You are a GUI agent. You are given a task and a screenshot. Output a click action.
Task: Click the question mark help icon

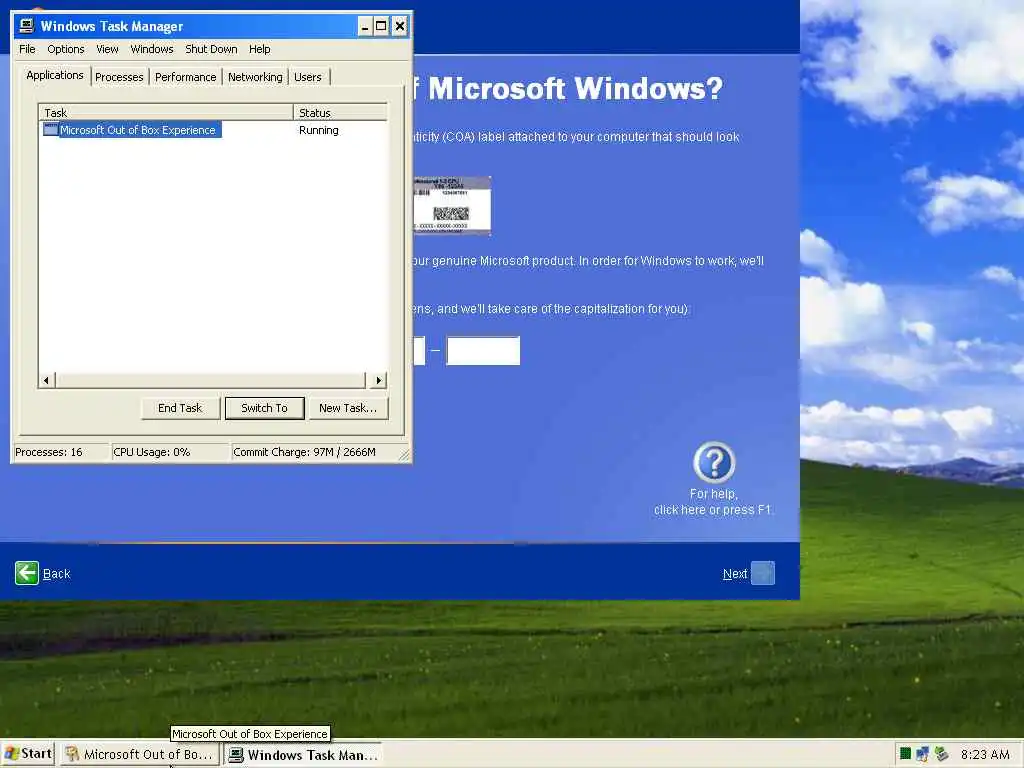714,462
